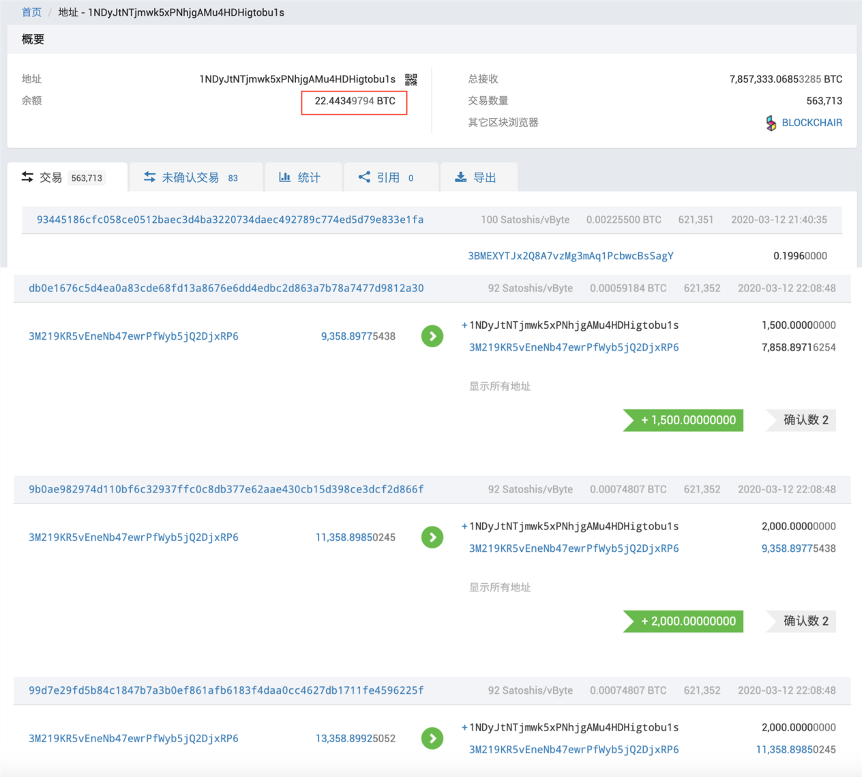The width and height of the screenshot is (862, 777).
Task: Click the fee 0.00225500 BTC
Action: tap(623, 220)
